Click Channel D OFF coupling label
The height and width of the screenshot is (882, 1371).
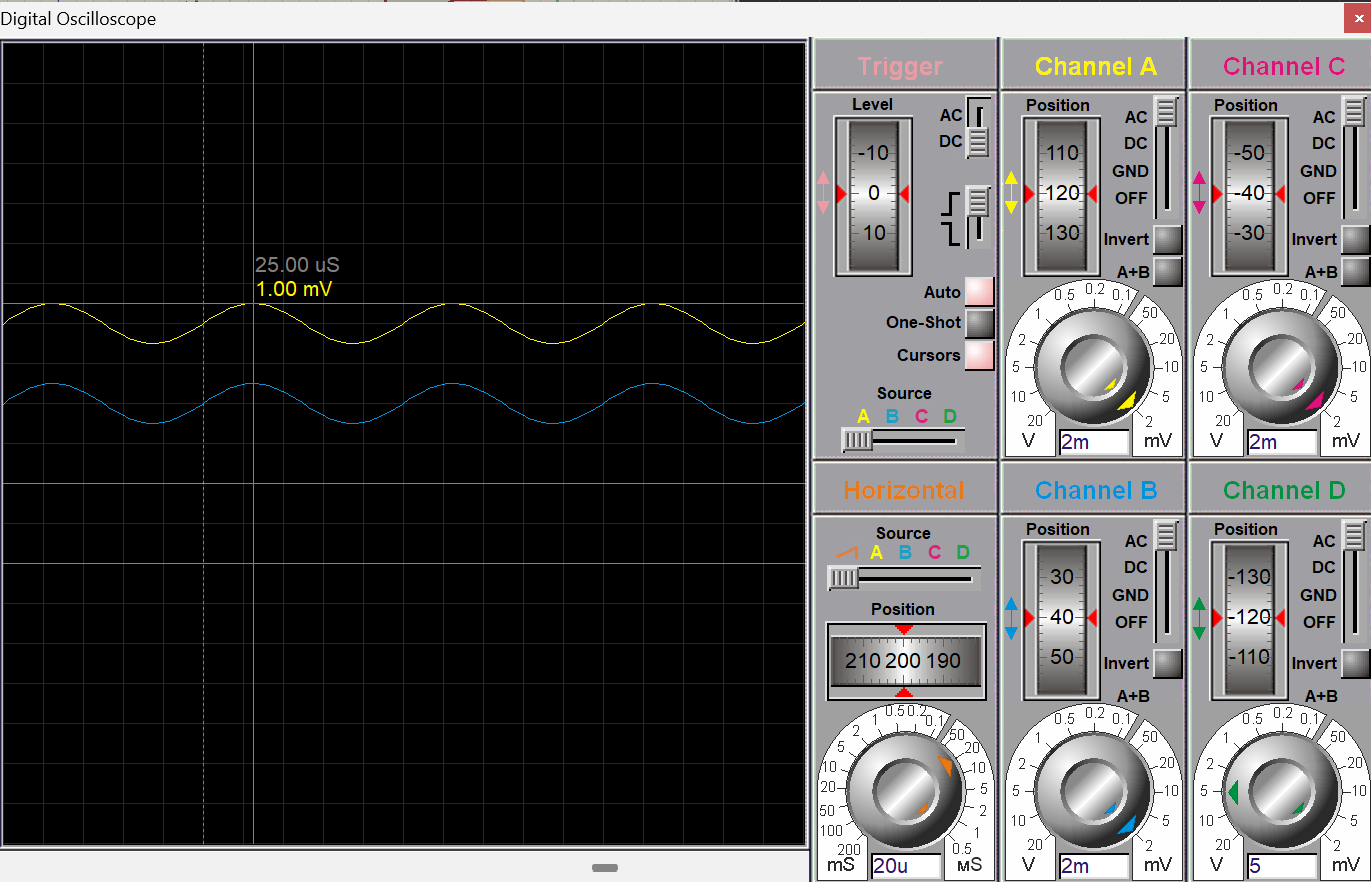click(x=1319, y=622)
